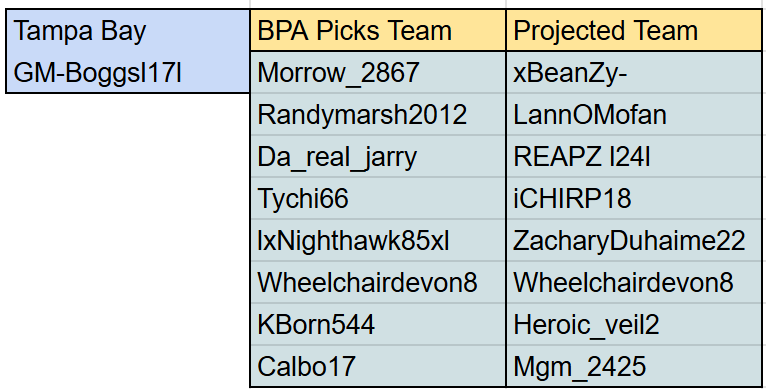Viewport: 766px width, 389px height.
Task: Click the Tychi66 cell
Action: (378, 198)
